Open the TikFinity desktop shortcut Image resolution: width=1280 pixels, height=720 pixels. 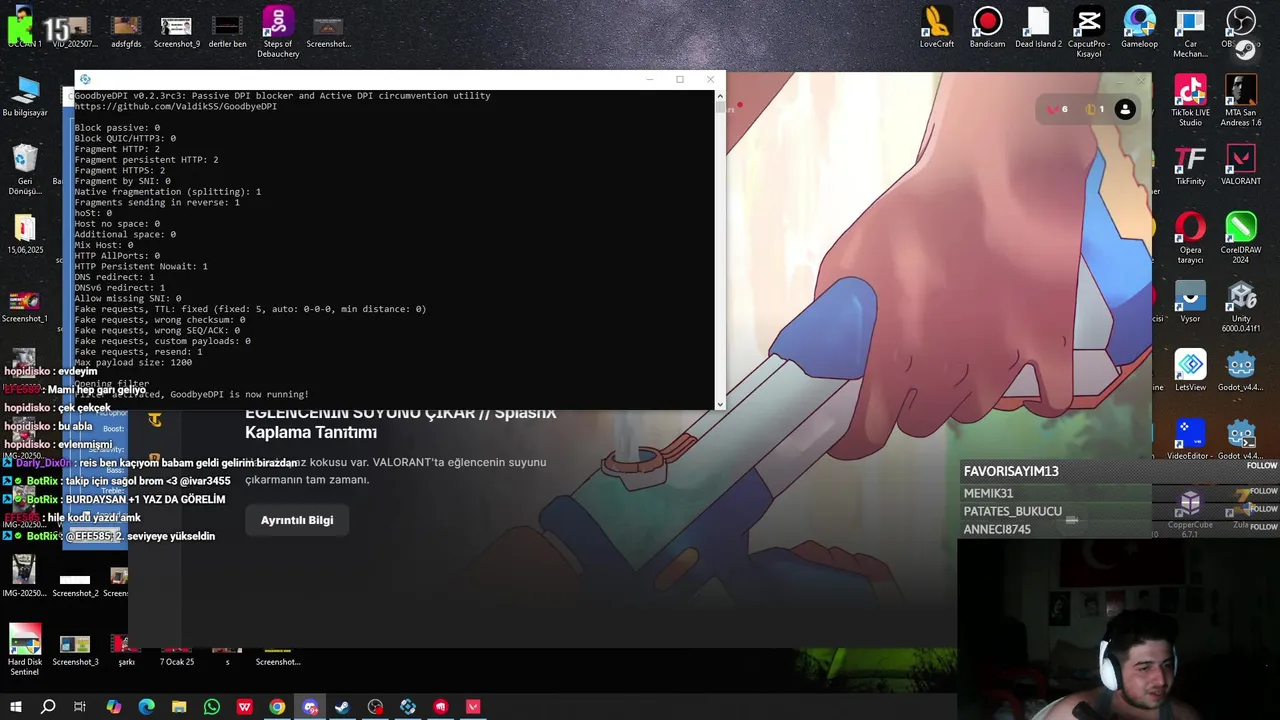pos(1190,165)
